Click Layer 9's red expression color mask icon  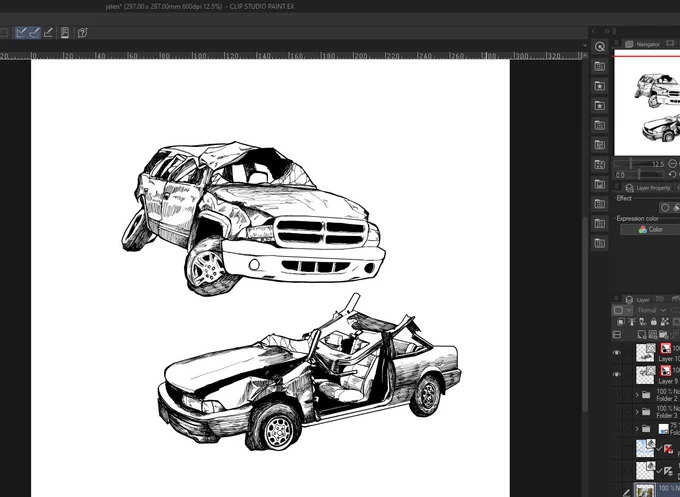point(666,370)
